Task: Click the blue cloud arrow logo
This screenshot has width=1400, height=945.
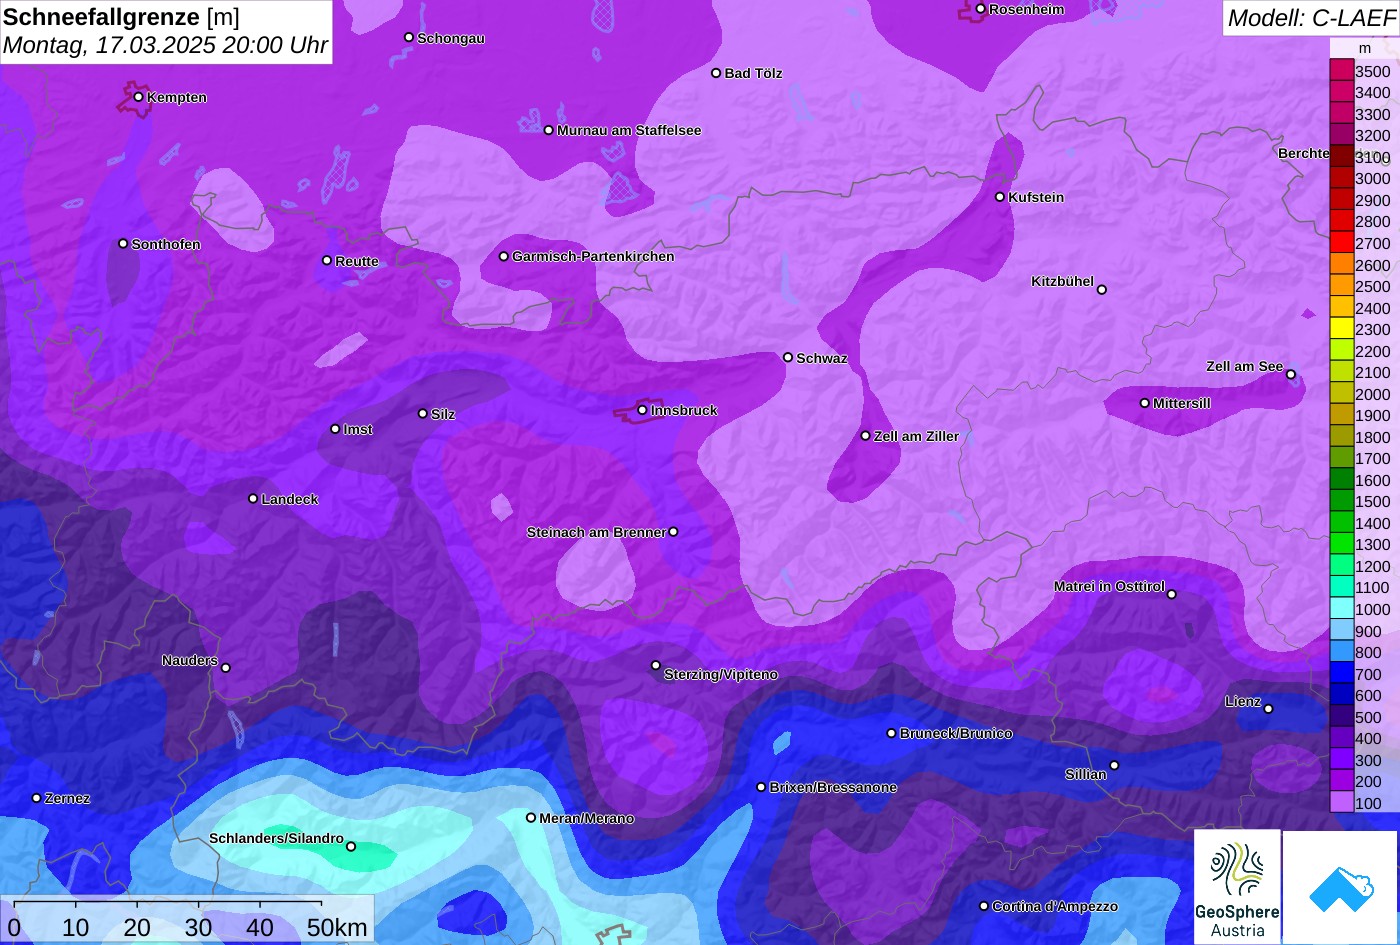Action: coord(1340,887)
